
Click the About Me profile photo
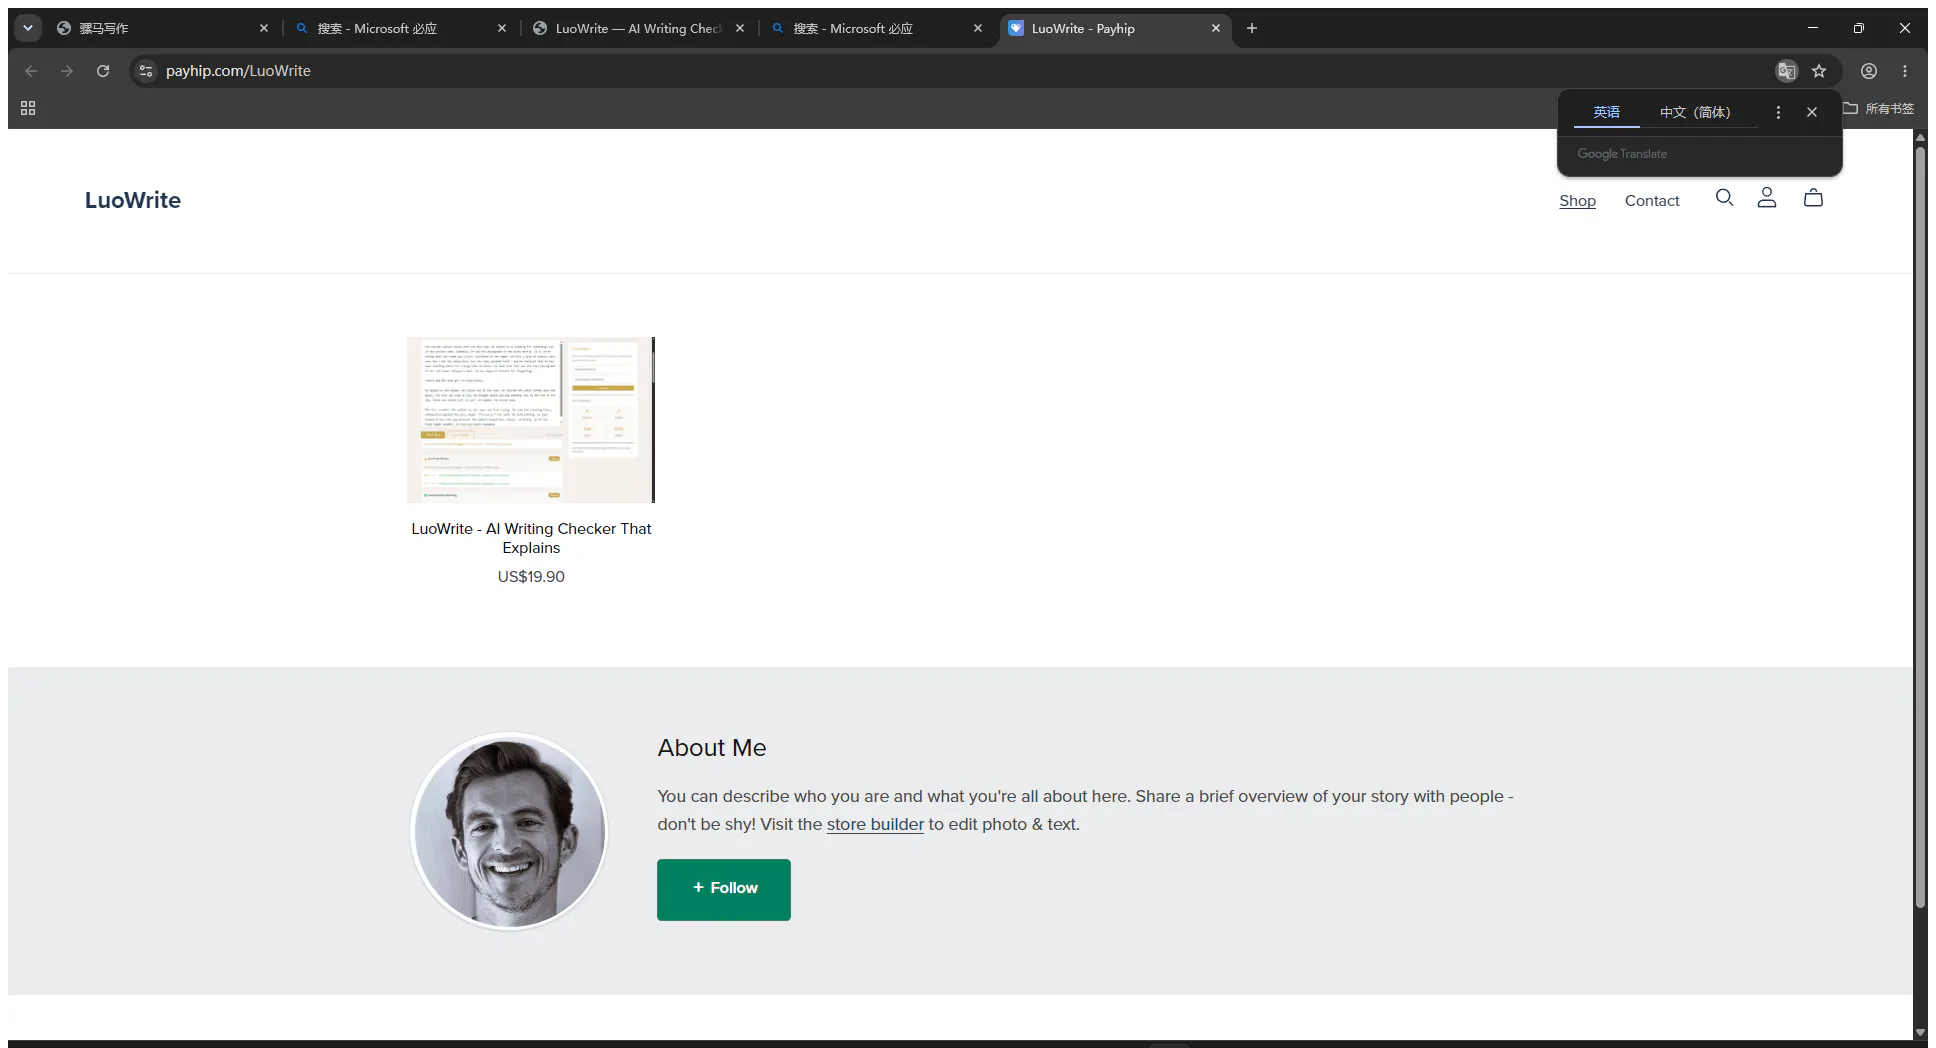coord(509,831)
